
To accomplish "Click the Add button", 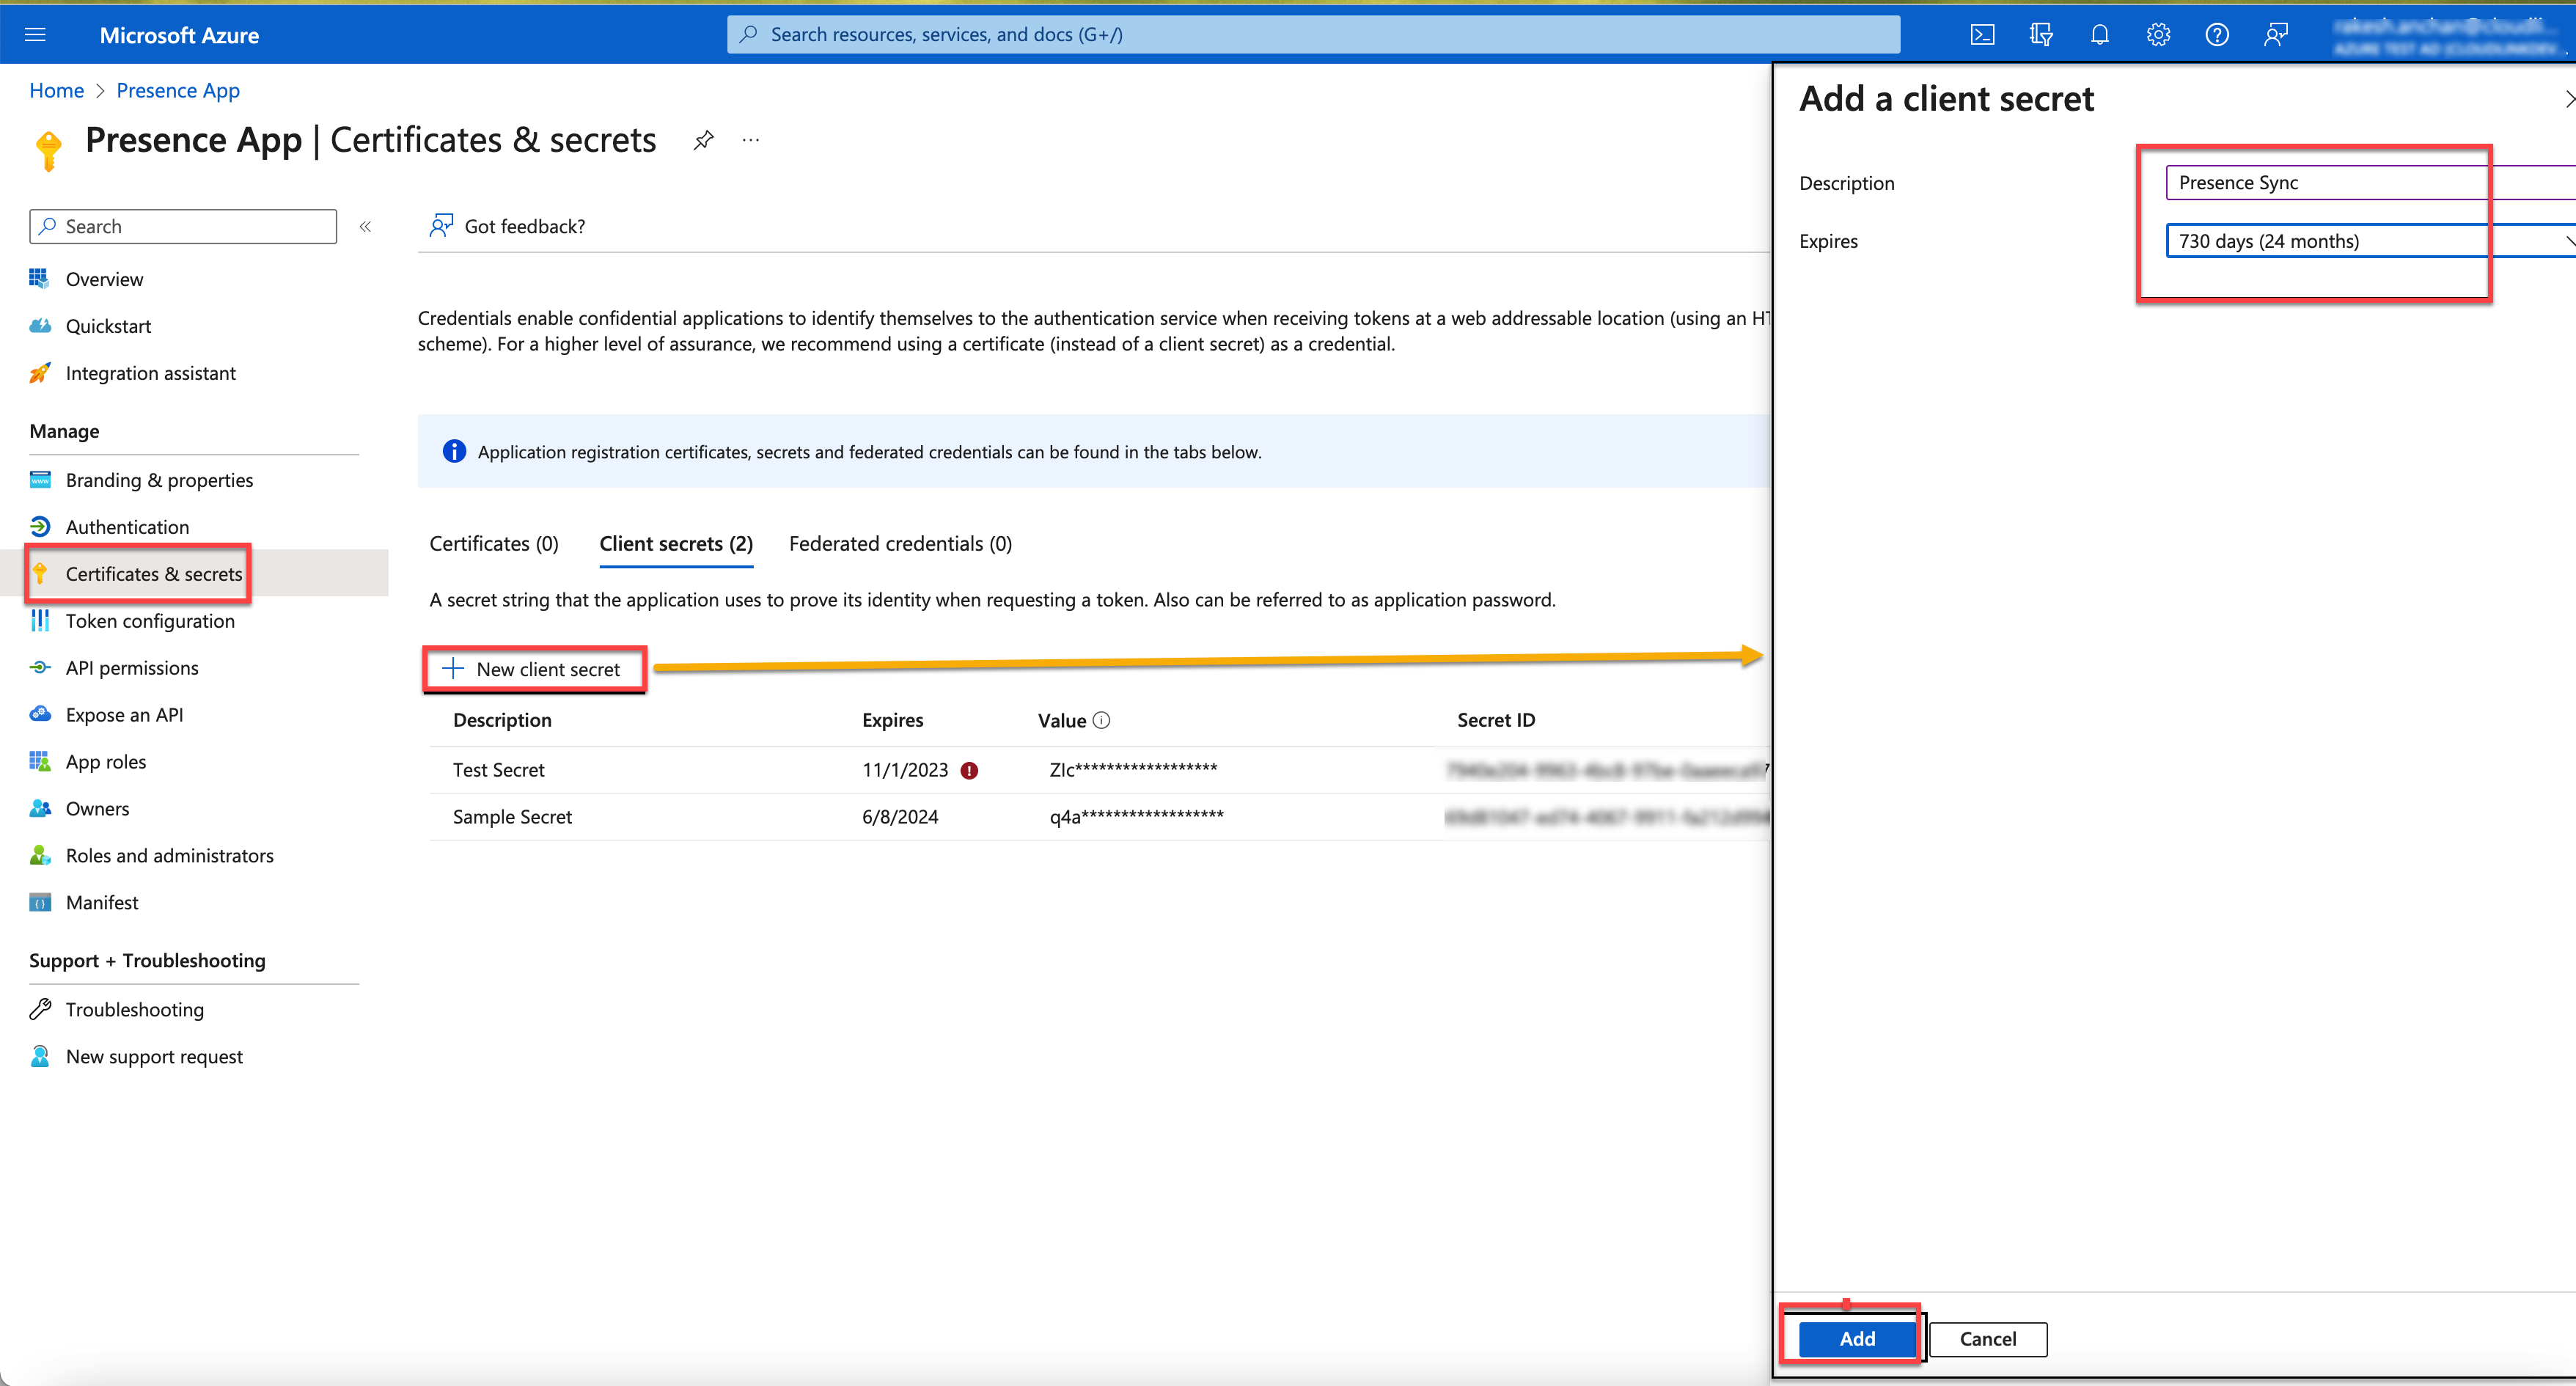I will click(1856, 1338).
